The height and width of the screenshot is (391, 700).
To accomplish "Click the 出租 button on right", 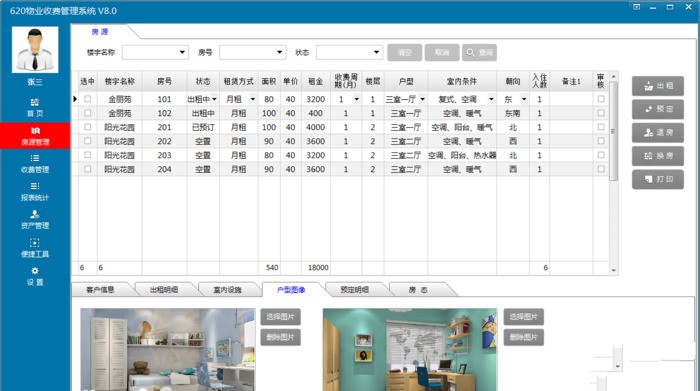I will (658, 86).
